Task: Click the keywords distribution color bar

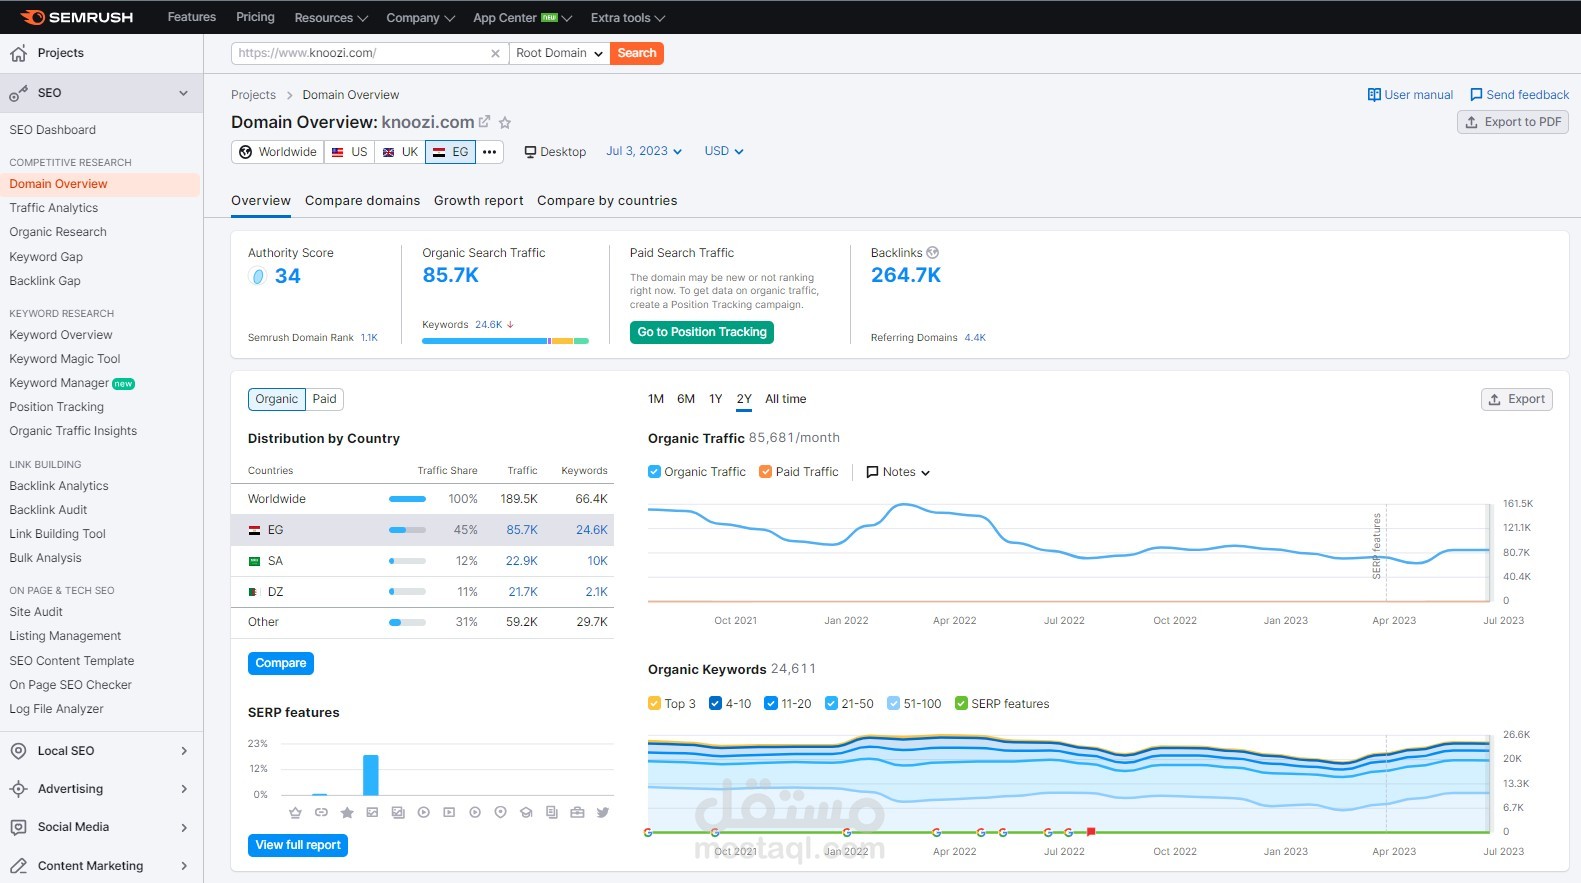Action: pyautogui.click(x=505, y=341)
